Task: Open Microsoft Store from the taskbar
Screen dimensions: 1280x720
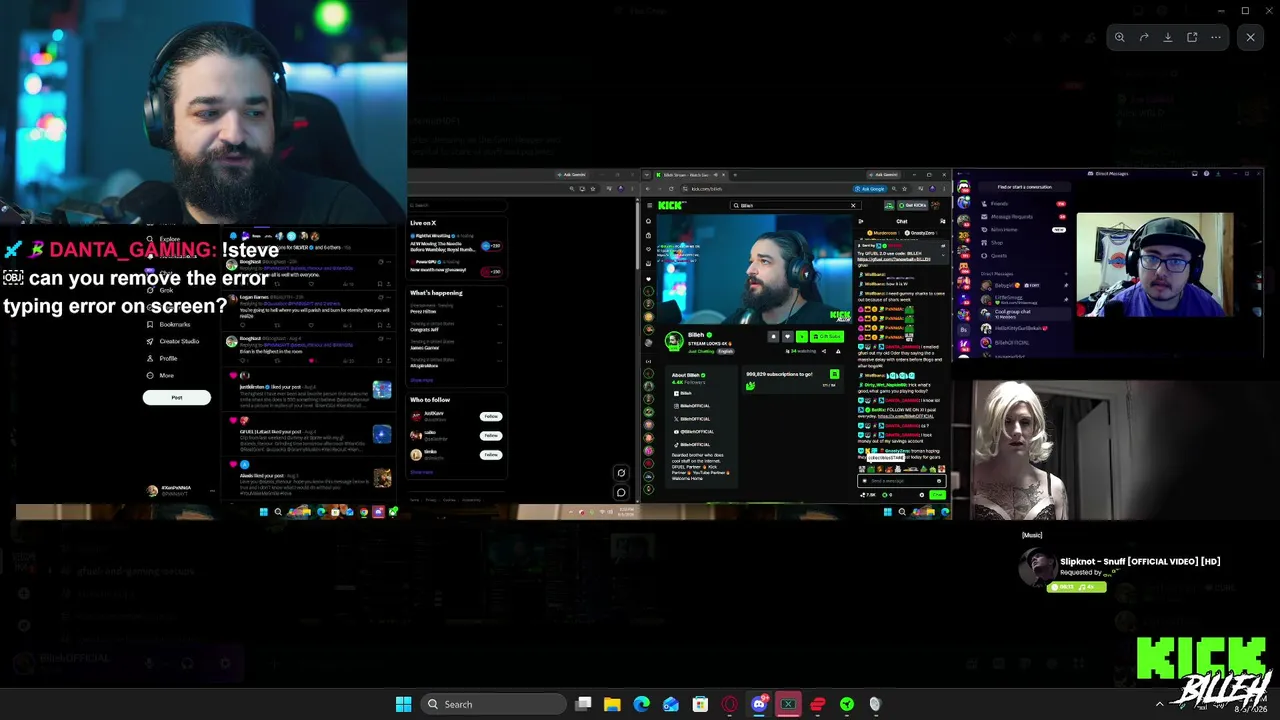Action: [700, 704]
